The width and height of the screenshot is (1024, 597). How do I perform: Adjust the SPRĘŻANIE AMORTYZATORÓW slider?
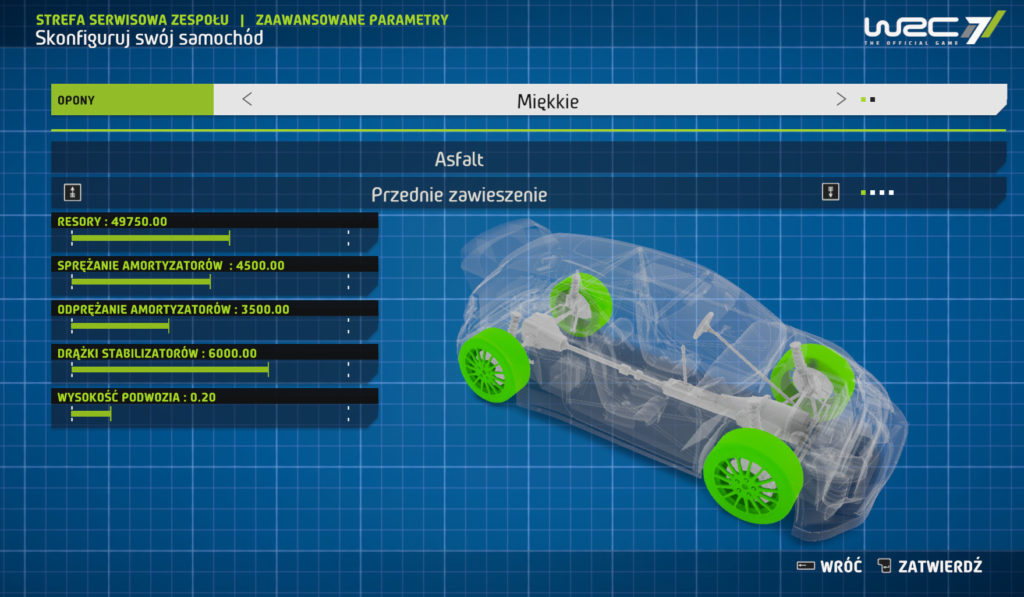210,282
